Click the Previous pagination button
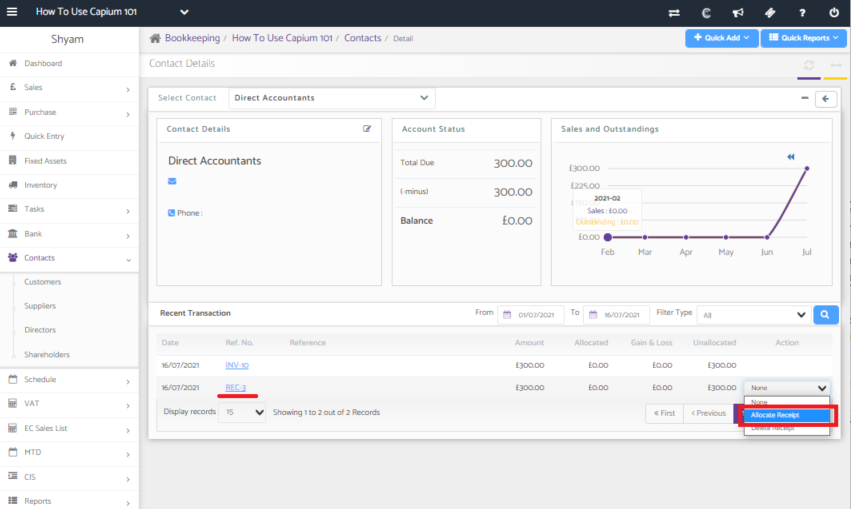 (708, 413)
